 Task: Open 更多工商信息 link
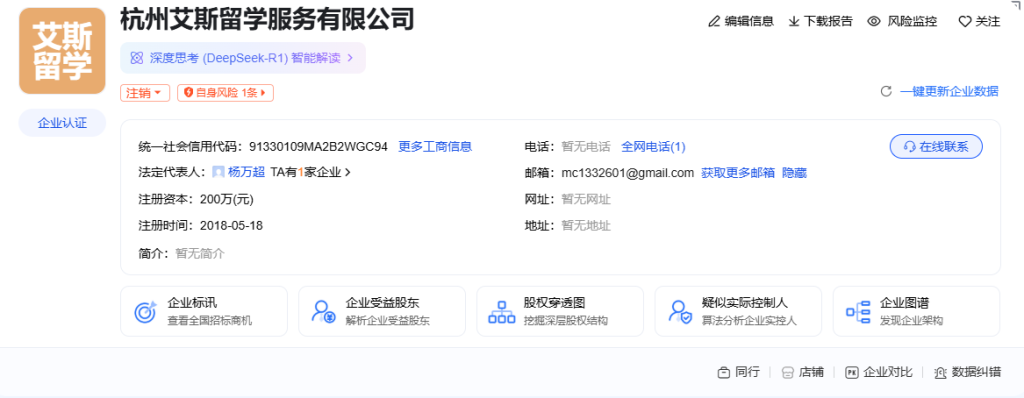coord(435,146)
